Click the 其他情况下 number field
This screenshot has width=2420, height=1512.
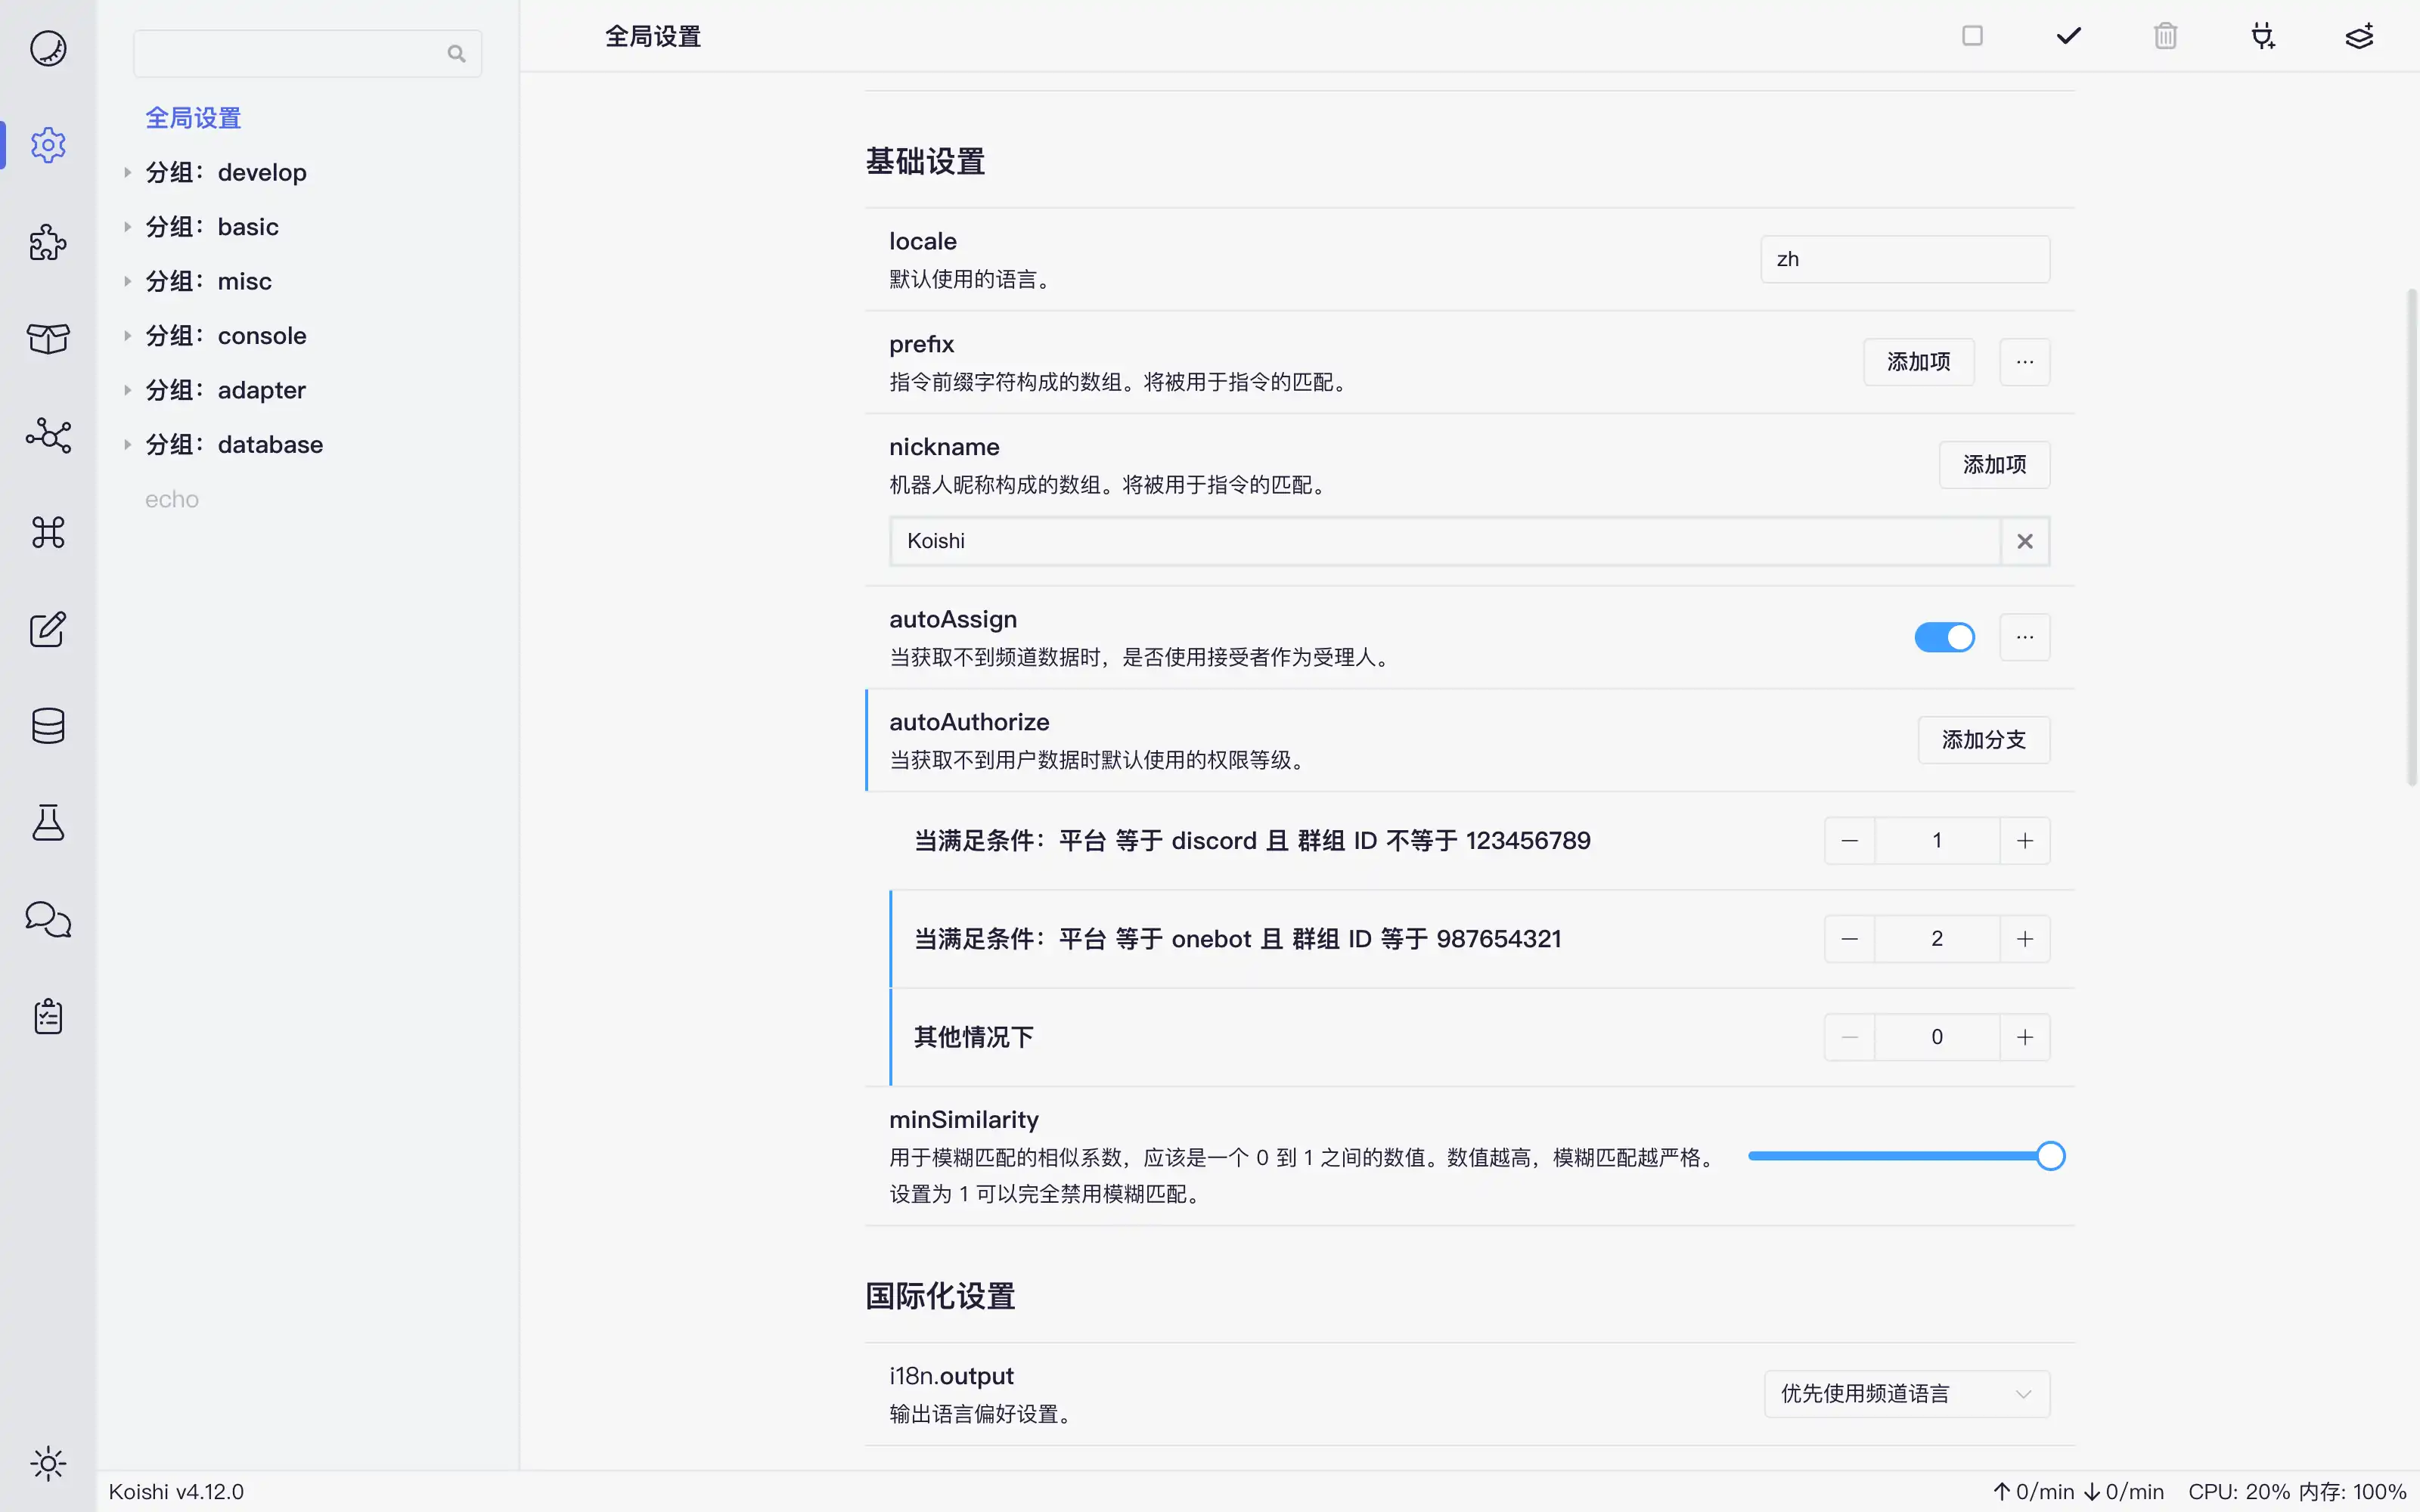[1937, 1037]
